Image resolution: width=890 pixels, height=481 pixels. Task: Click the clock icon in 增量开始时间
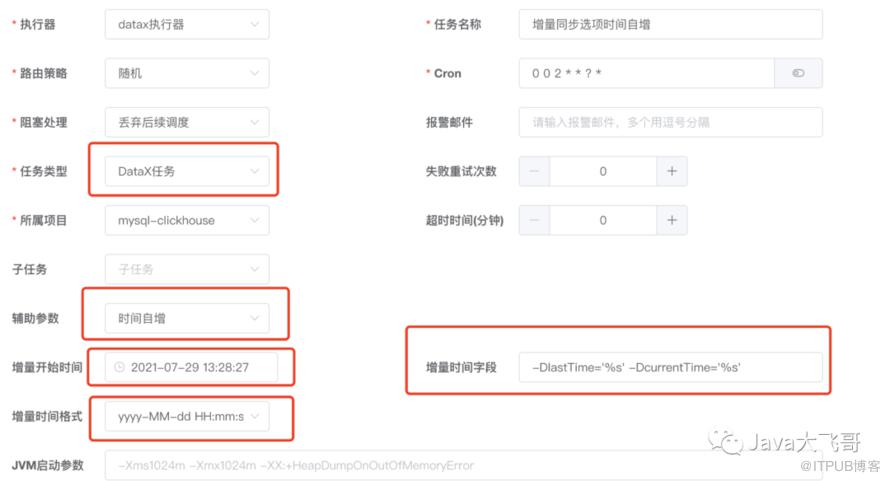pyautogui.click(x=119, y=367)
